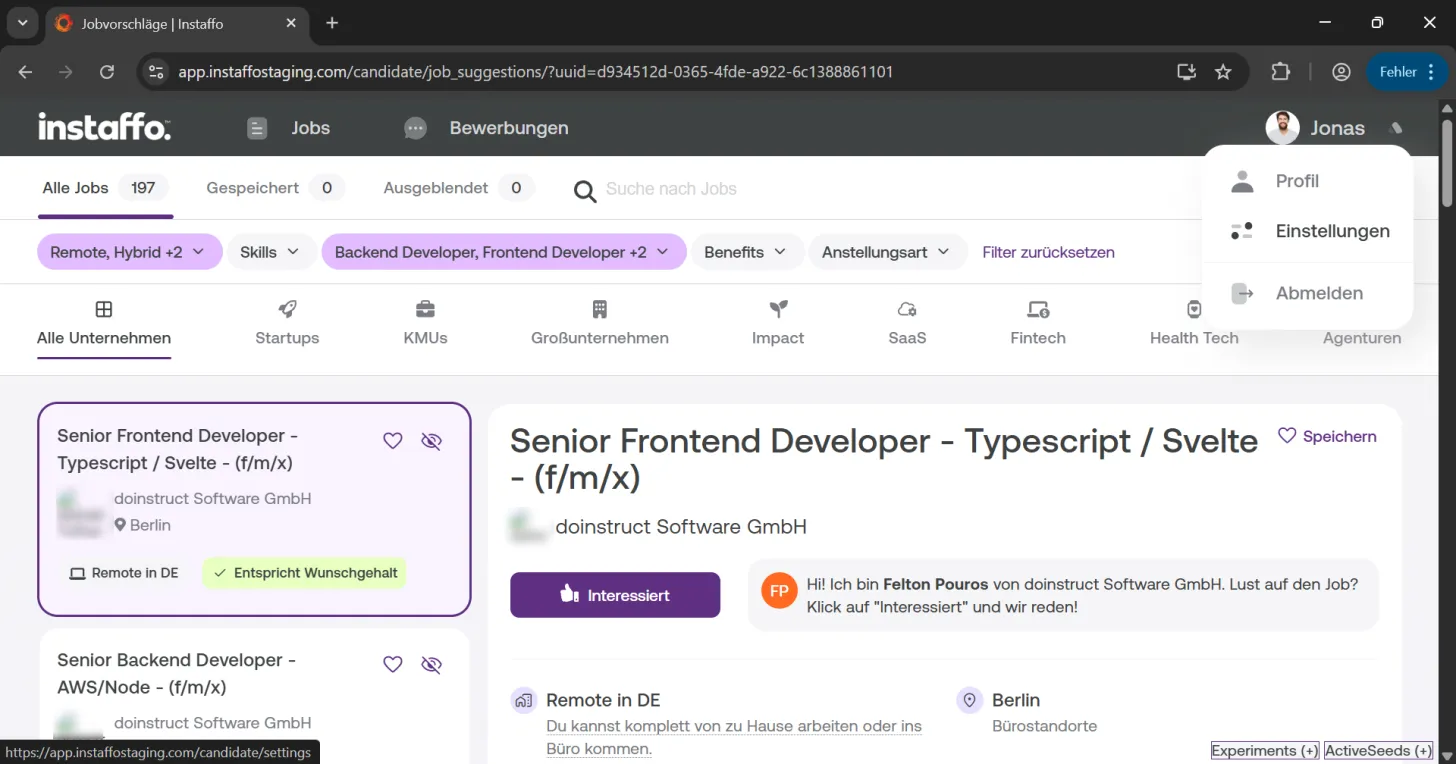Click the Filter zurücksetzen link
Screen dimensions: 1456x764
1048,252
